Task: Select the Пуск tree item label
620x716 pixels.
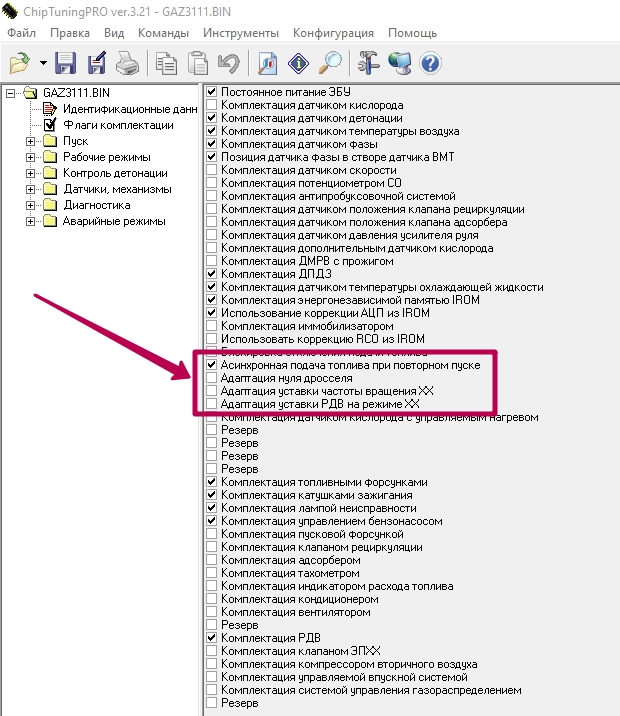Action: coord(75,141)
